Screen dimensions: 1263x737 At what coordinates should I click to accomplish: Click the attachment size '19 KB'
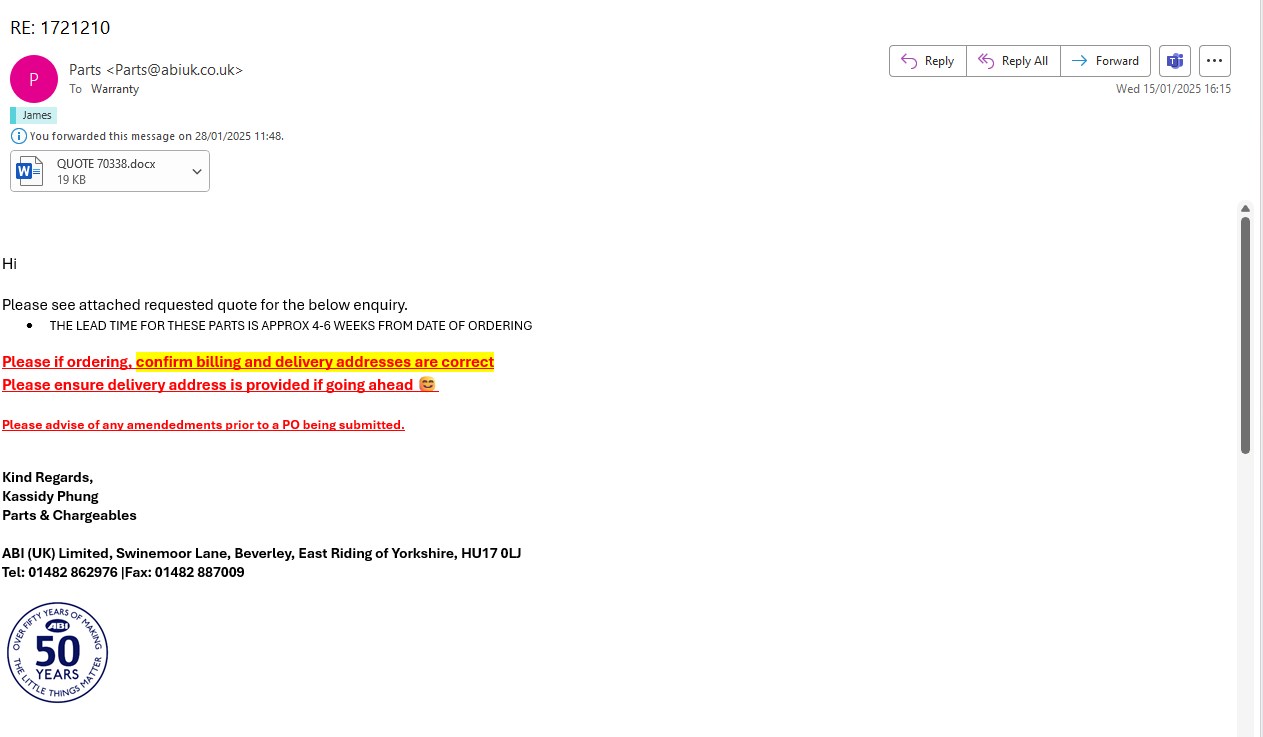coord(71,180)
